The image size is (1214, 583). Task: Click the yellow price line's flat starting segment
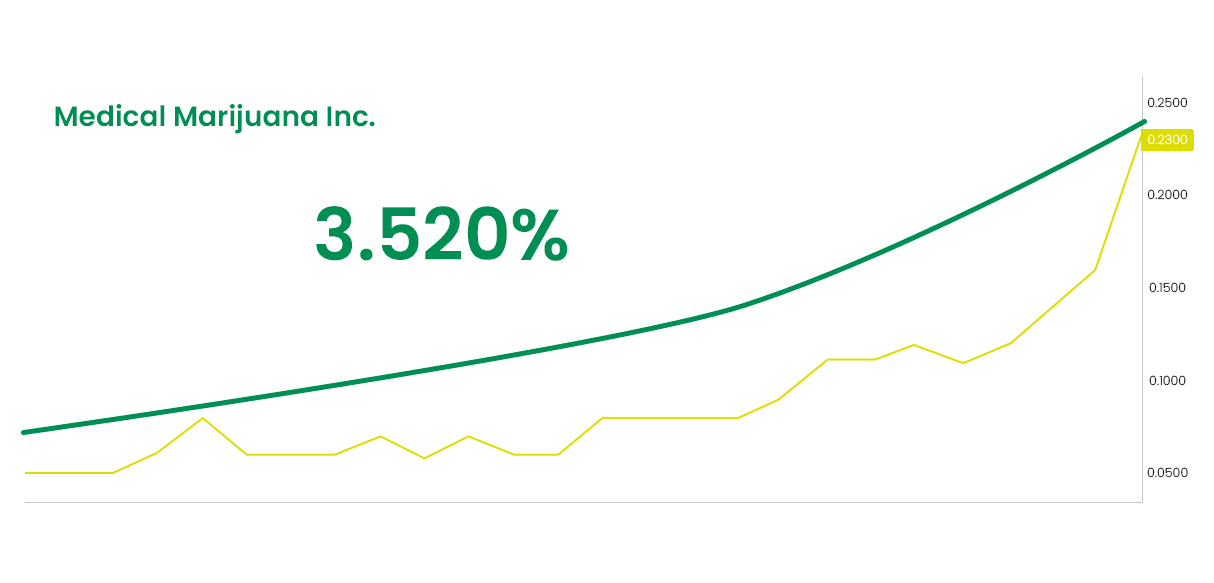click(x=68, y=473)
